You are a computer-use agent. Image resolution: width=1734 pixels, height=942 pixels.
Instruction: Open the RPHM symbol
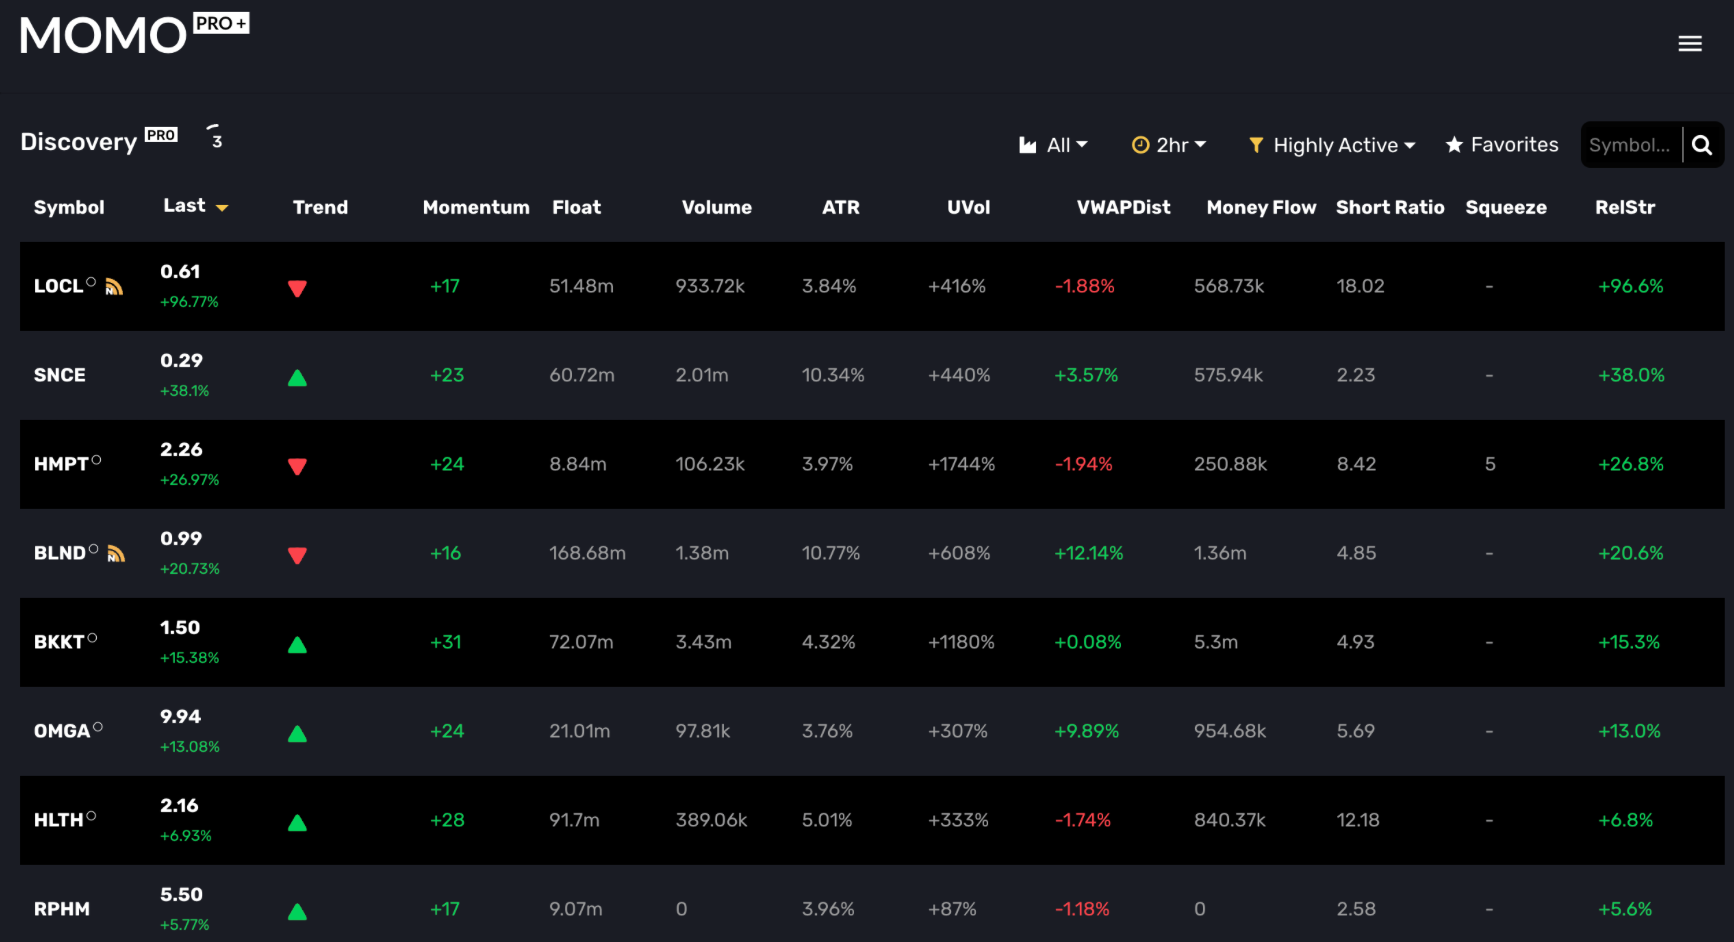[62, 909]
